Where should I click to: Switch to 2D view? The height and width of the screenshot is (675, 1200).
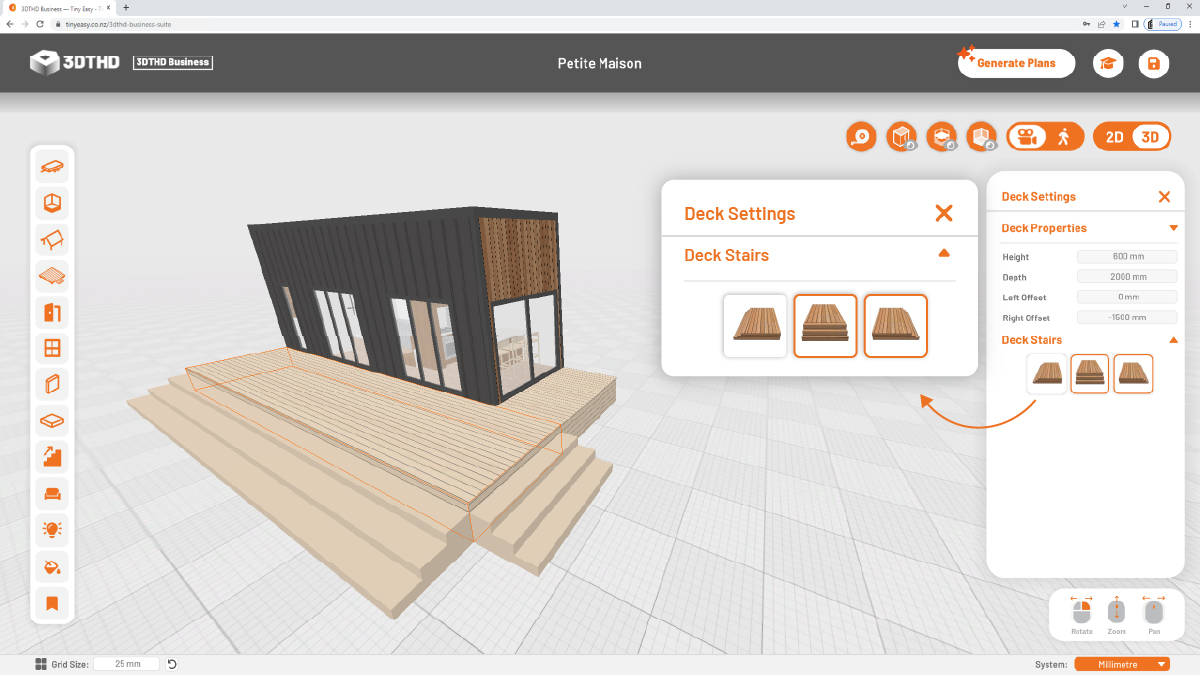1114,137
